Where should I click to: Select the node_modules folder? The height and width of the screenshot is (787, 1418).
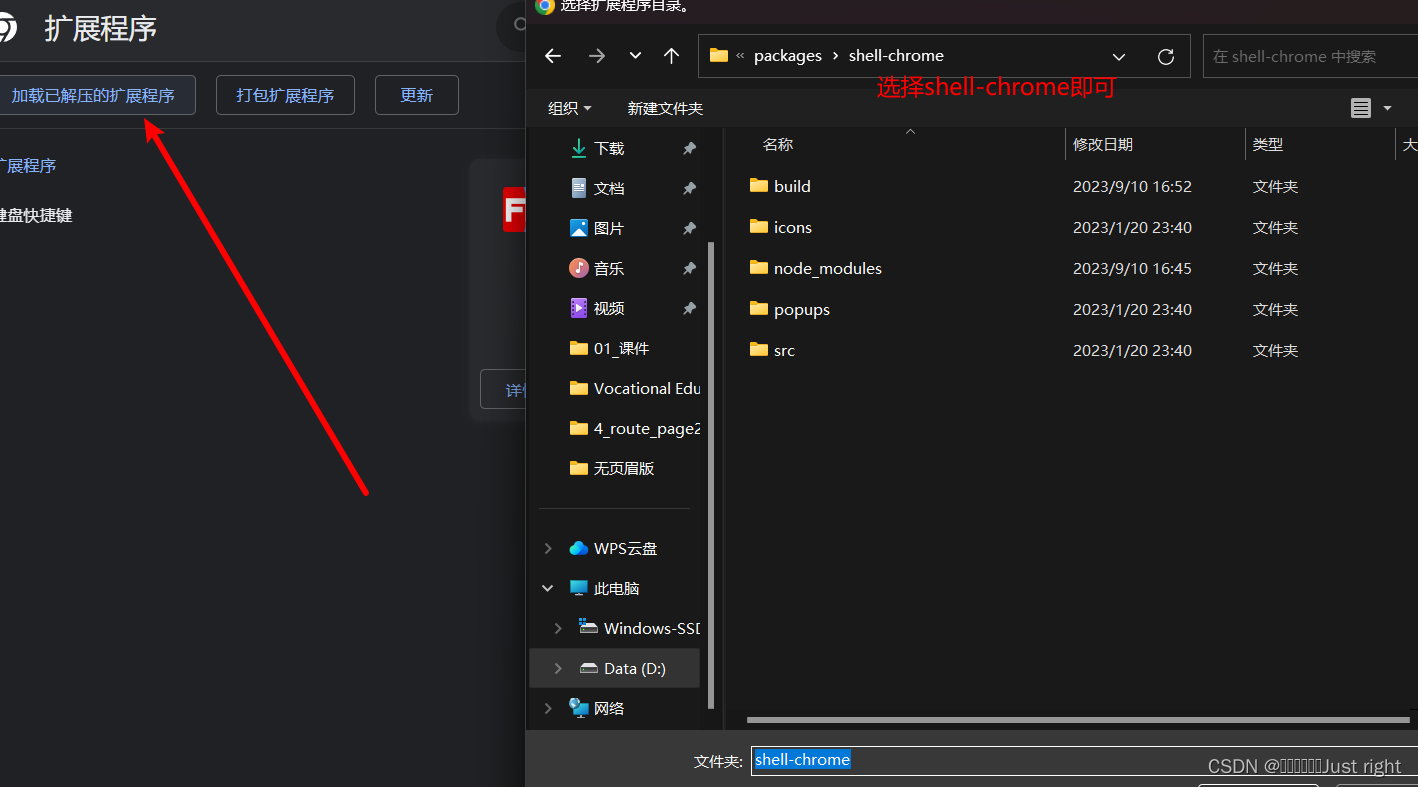pyautogui.click(x=816, y=268)
